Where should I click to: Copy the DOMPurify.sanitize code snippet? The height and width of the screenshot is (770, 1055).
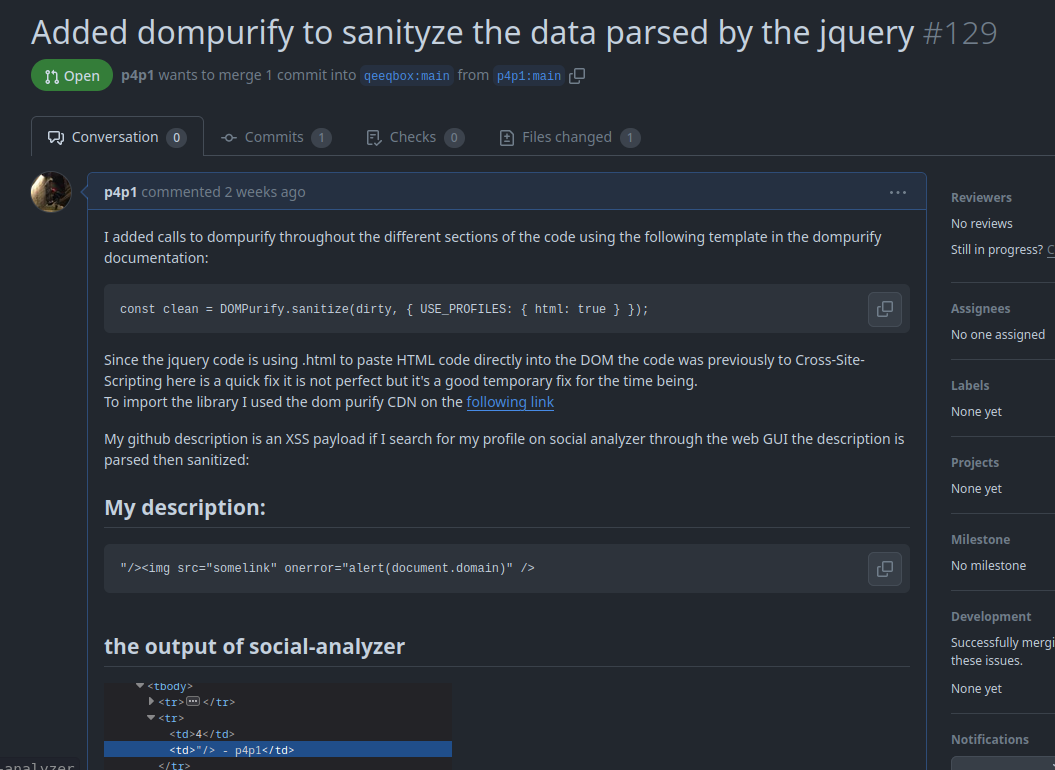coord(884,309)
